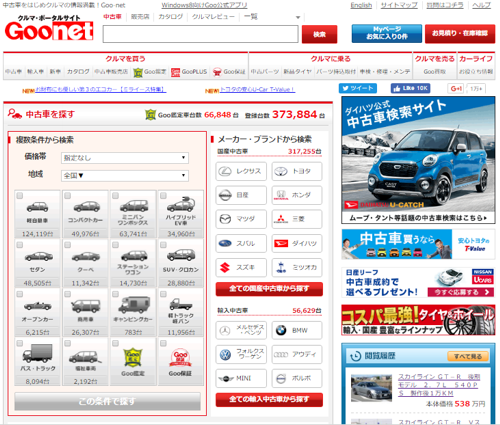The width and height of the screenshot is (500, 425).
Task: Click 全ての輸入中古車から探す button
Action: coord(269,400)
